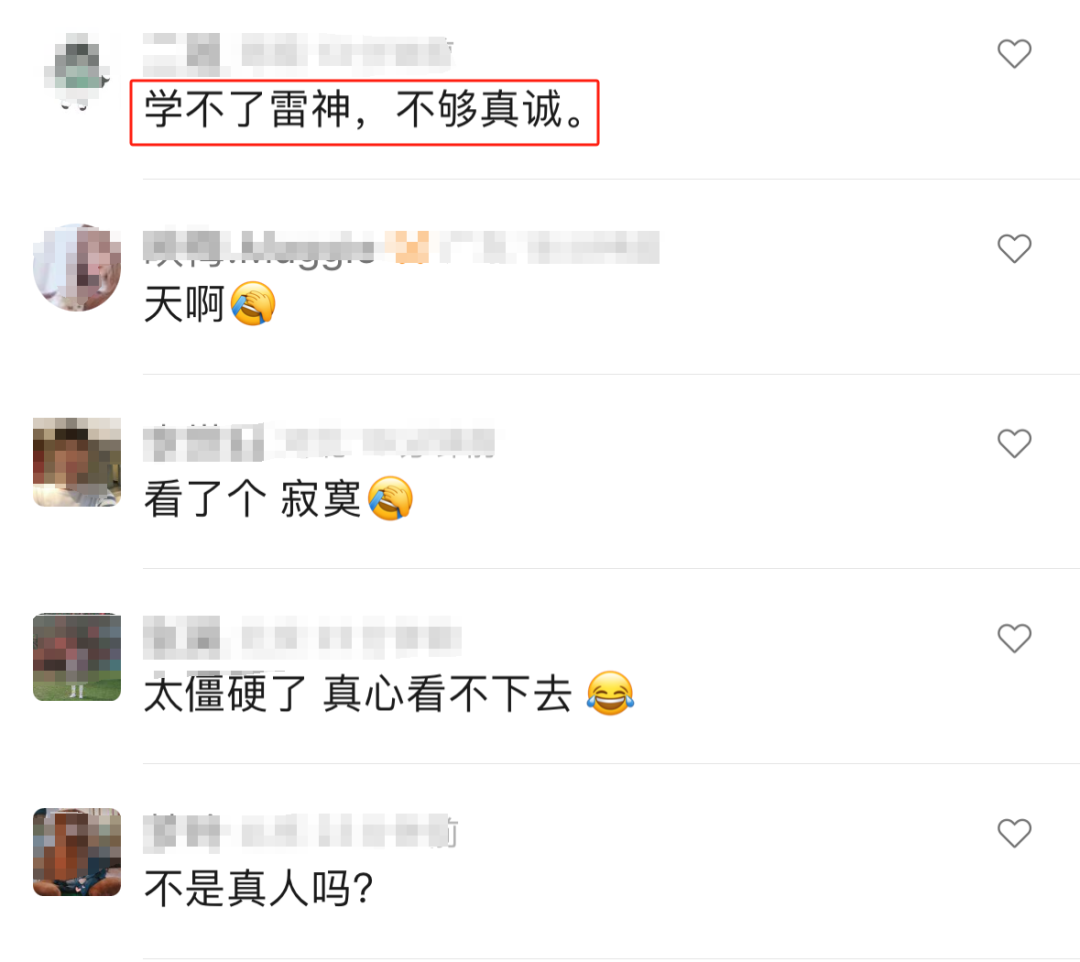
Task: Select the highlighted comment '学不了雷神，不够真诚。'
Action: coord(364,112)
